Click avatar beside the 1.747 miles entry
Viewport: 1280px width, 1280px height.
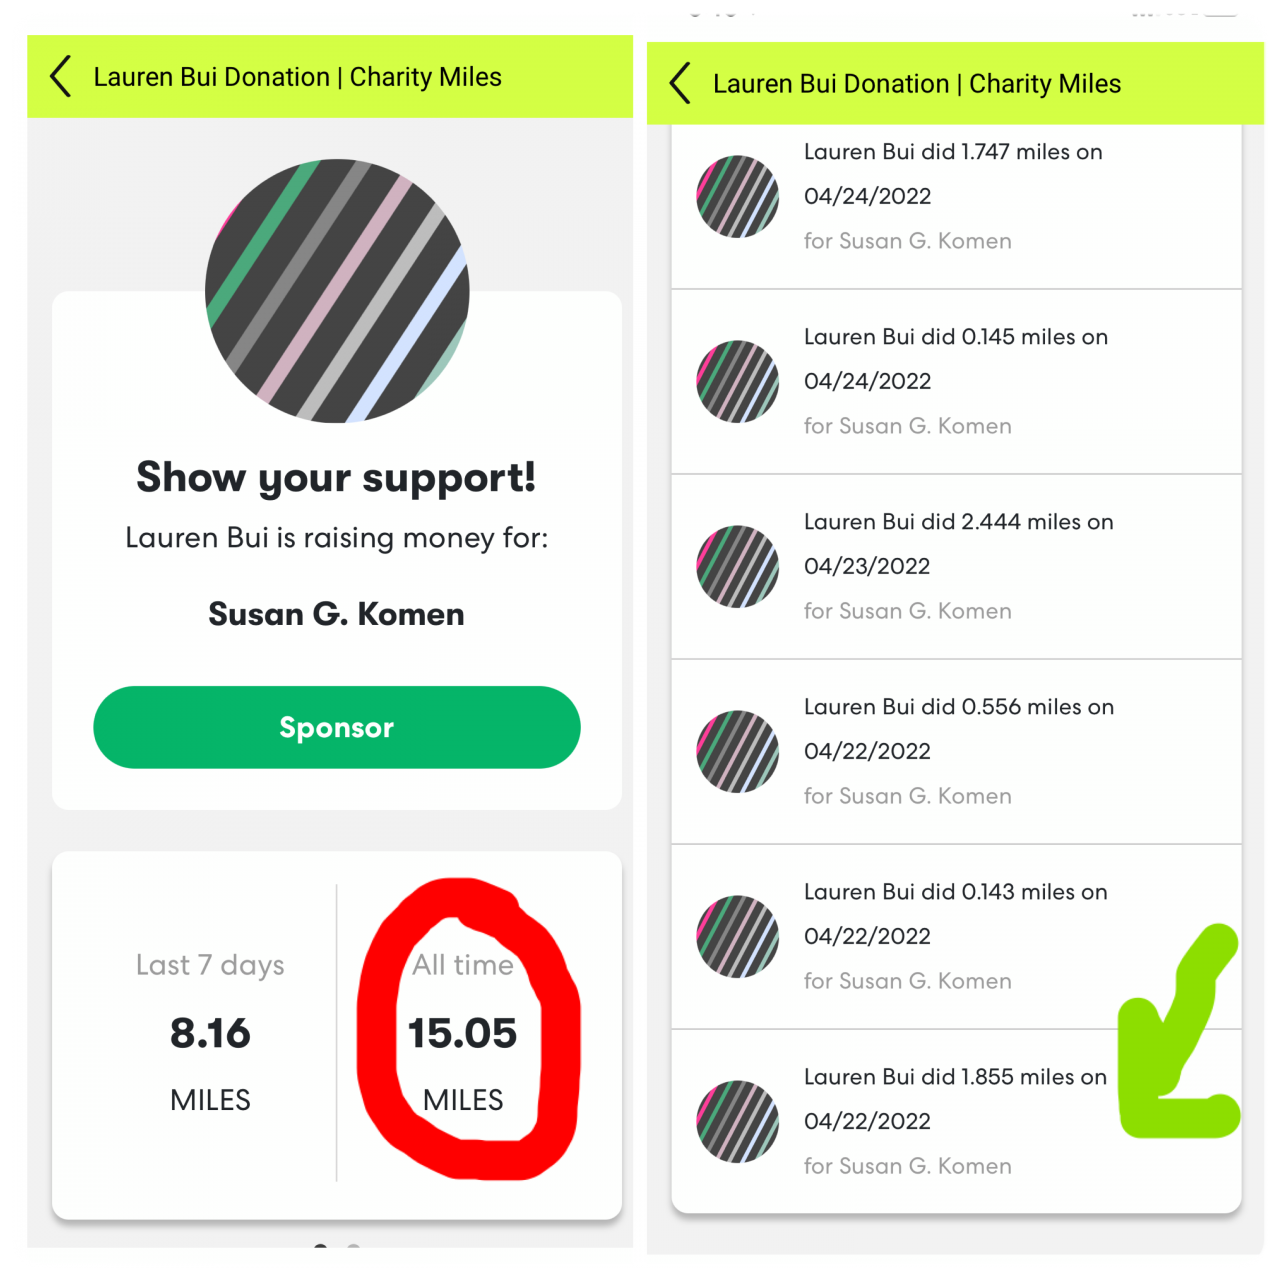[x=738, y=196]
